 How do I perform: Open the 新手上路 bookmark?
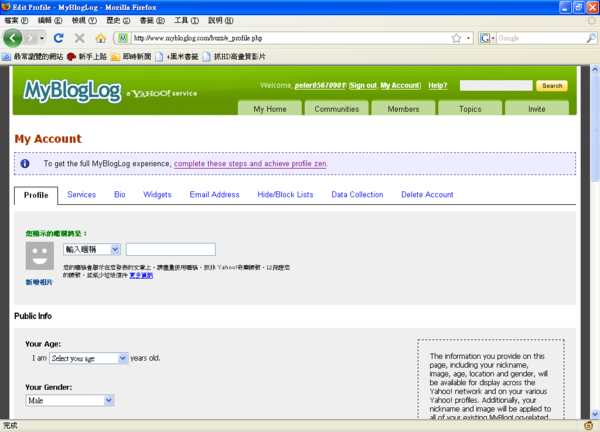87,57
